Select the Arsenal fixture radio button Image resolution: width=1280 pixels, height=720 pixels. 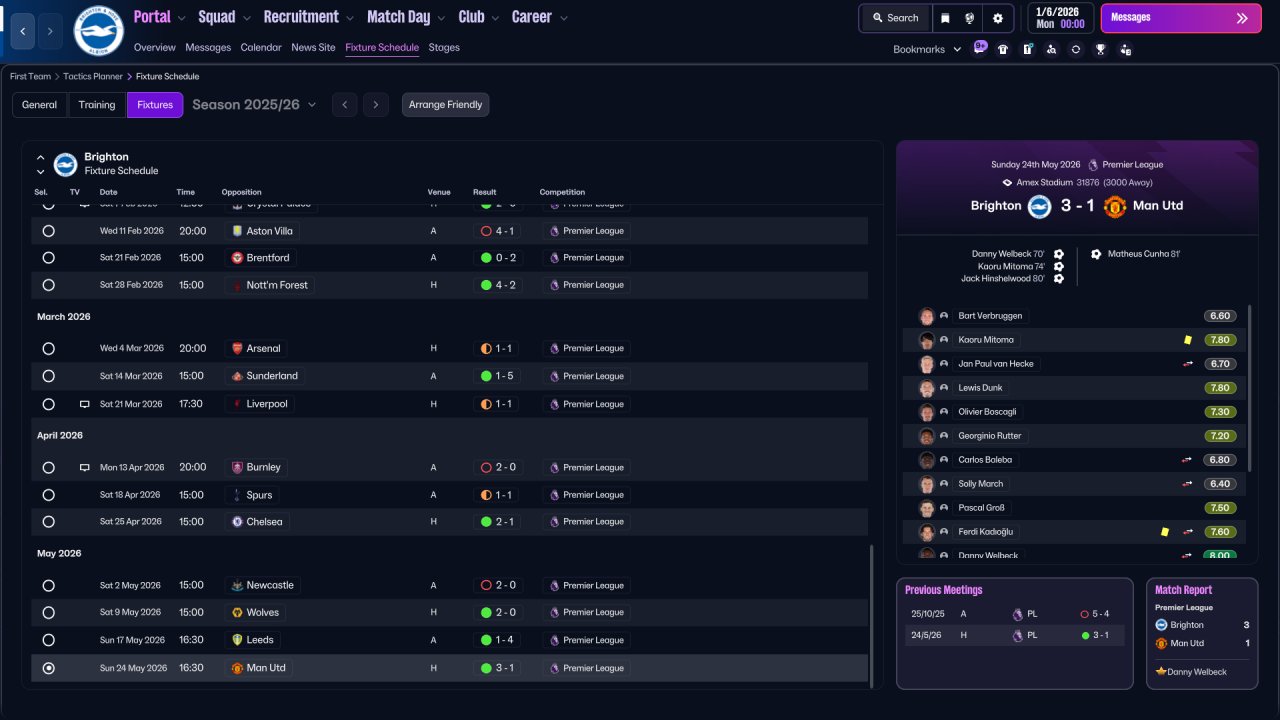click(48, 349)
